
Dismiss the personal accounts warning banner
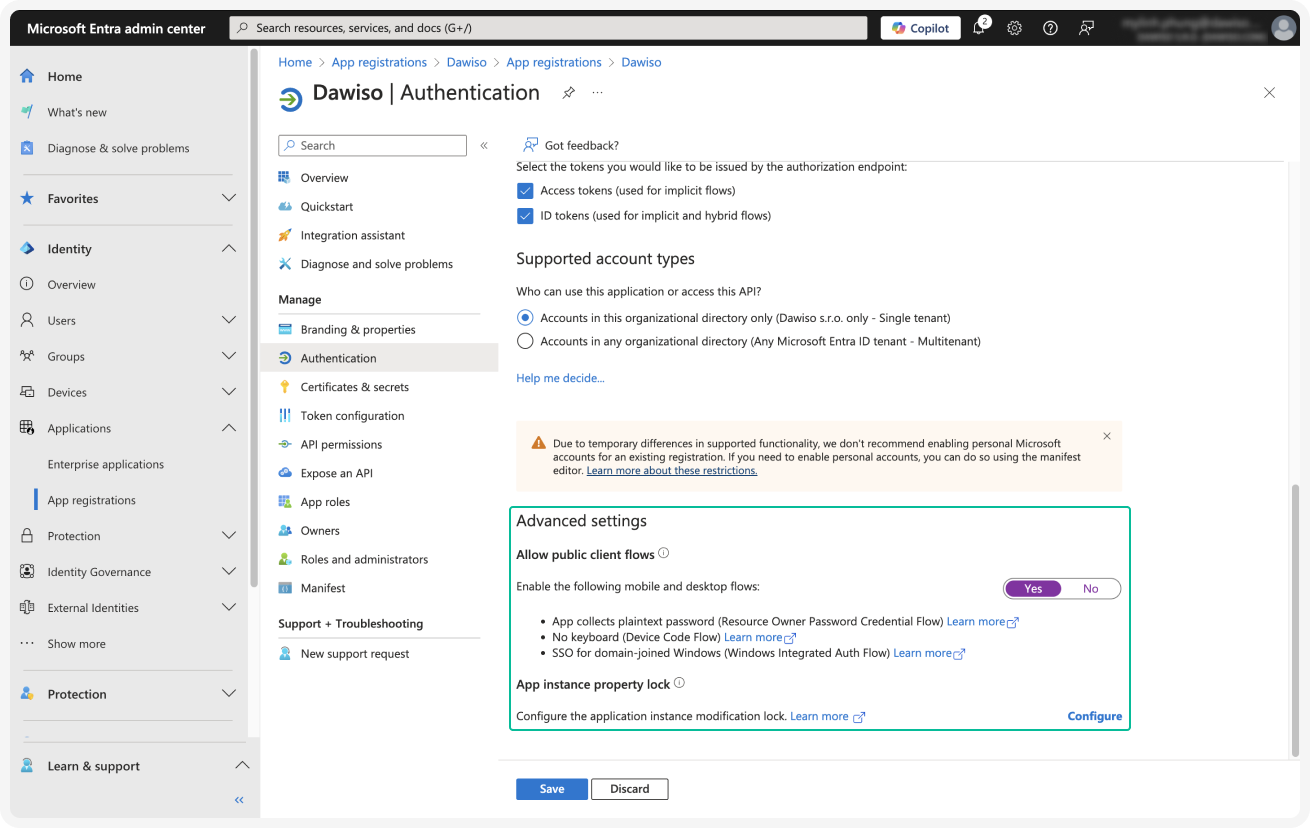(1107, 436)
